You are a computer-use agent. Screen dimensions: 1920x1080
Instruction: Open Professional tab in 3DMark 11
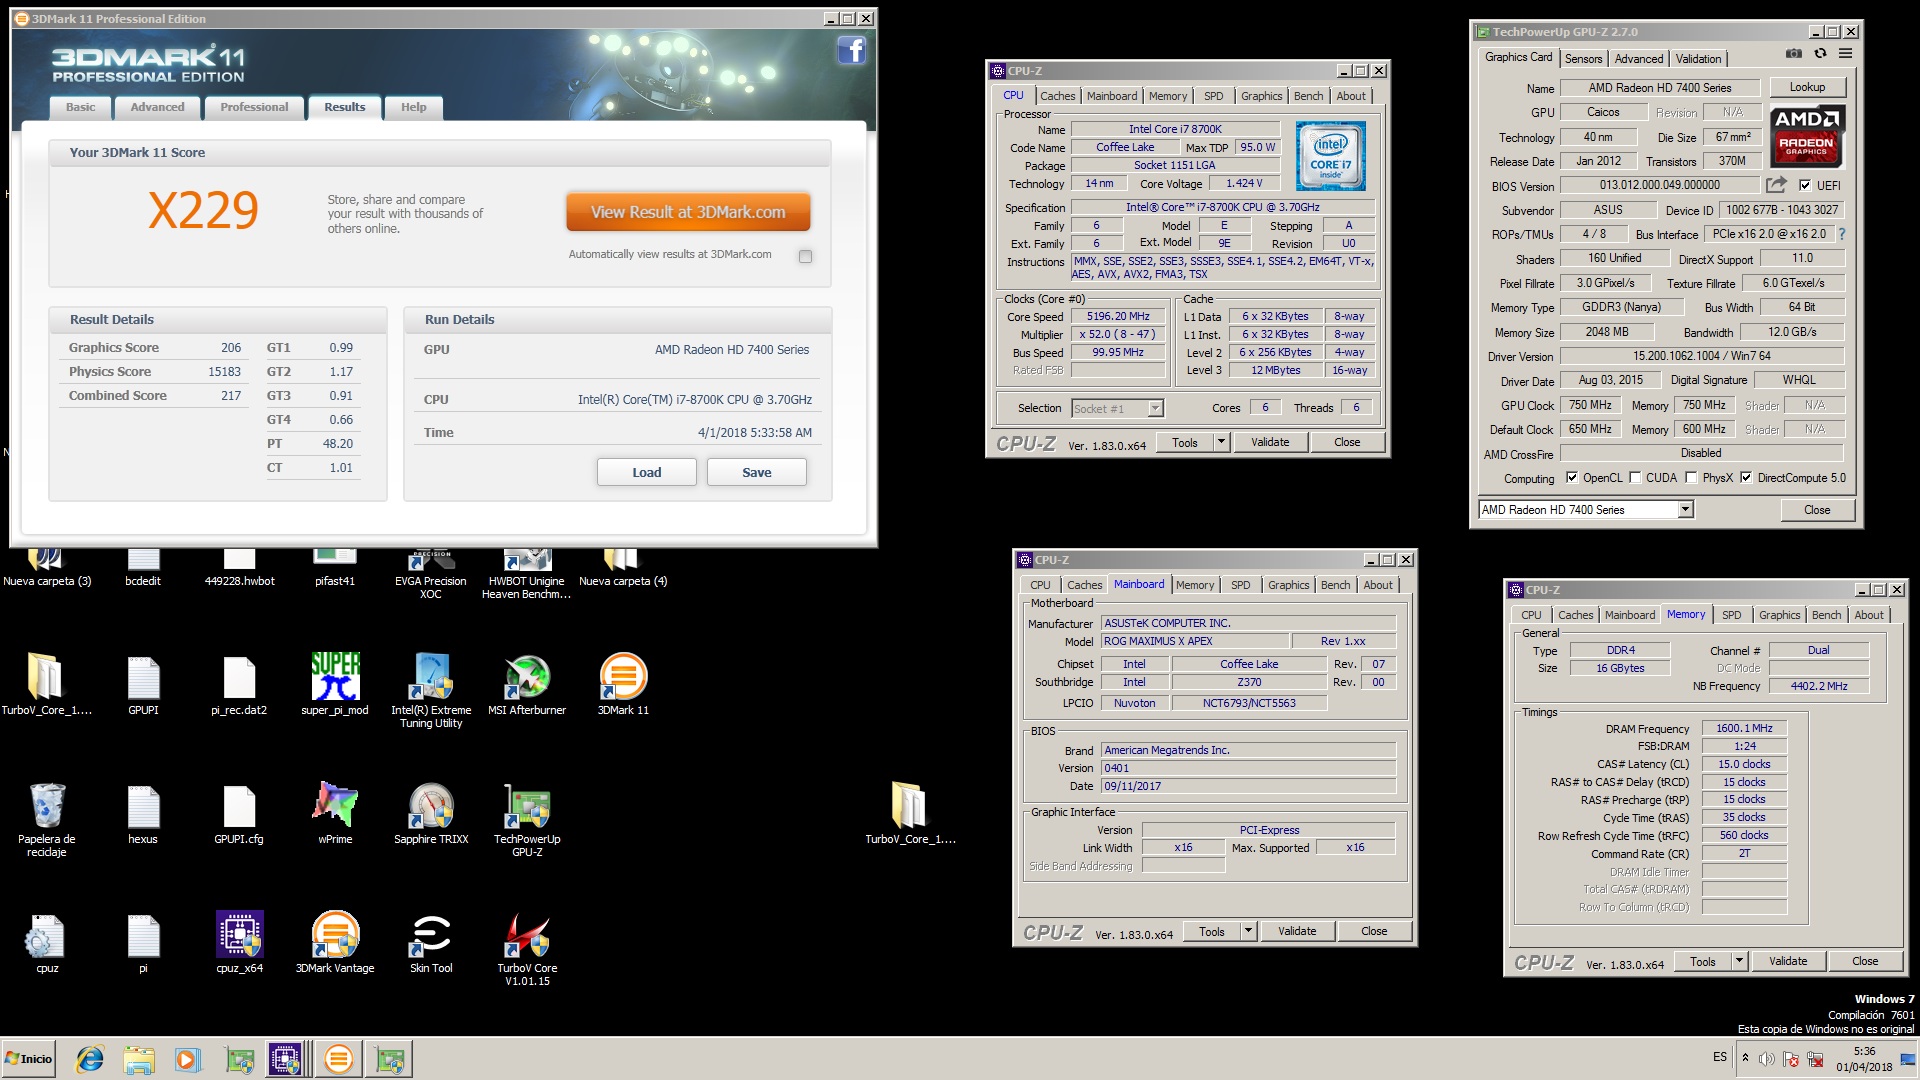tap(254, 107)
